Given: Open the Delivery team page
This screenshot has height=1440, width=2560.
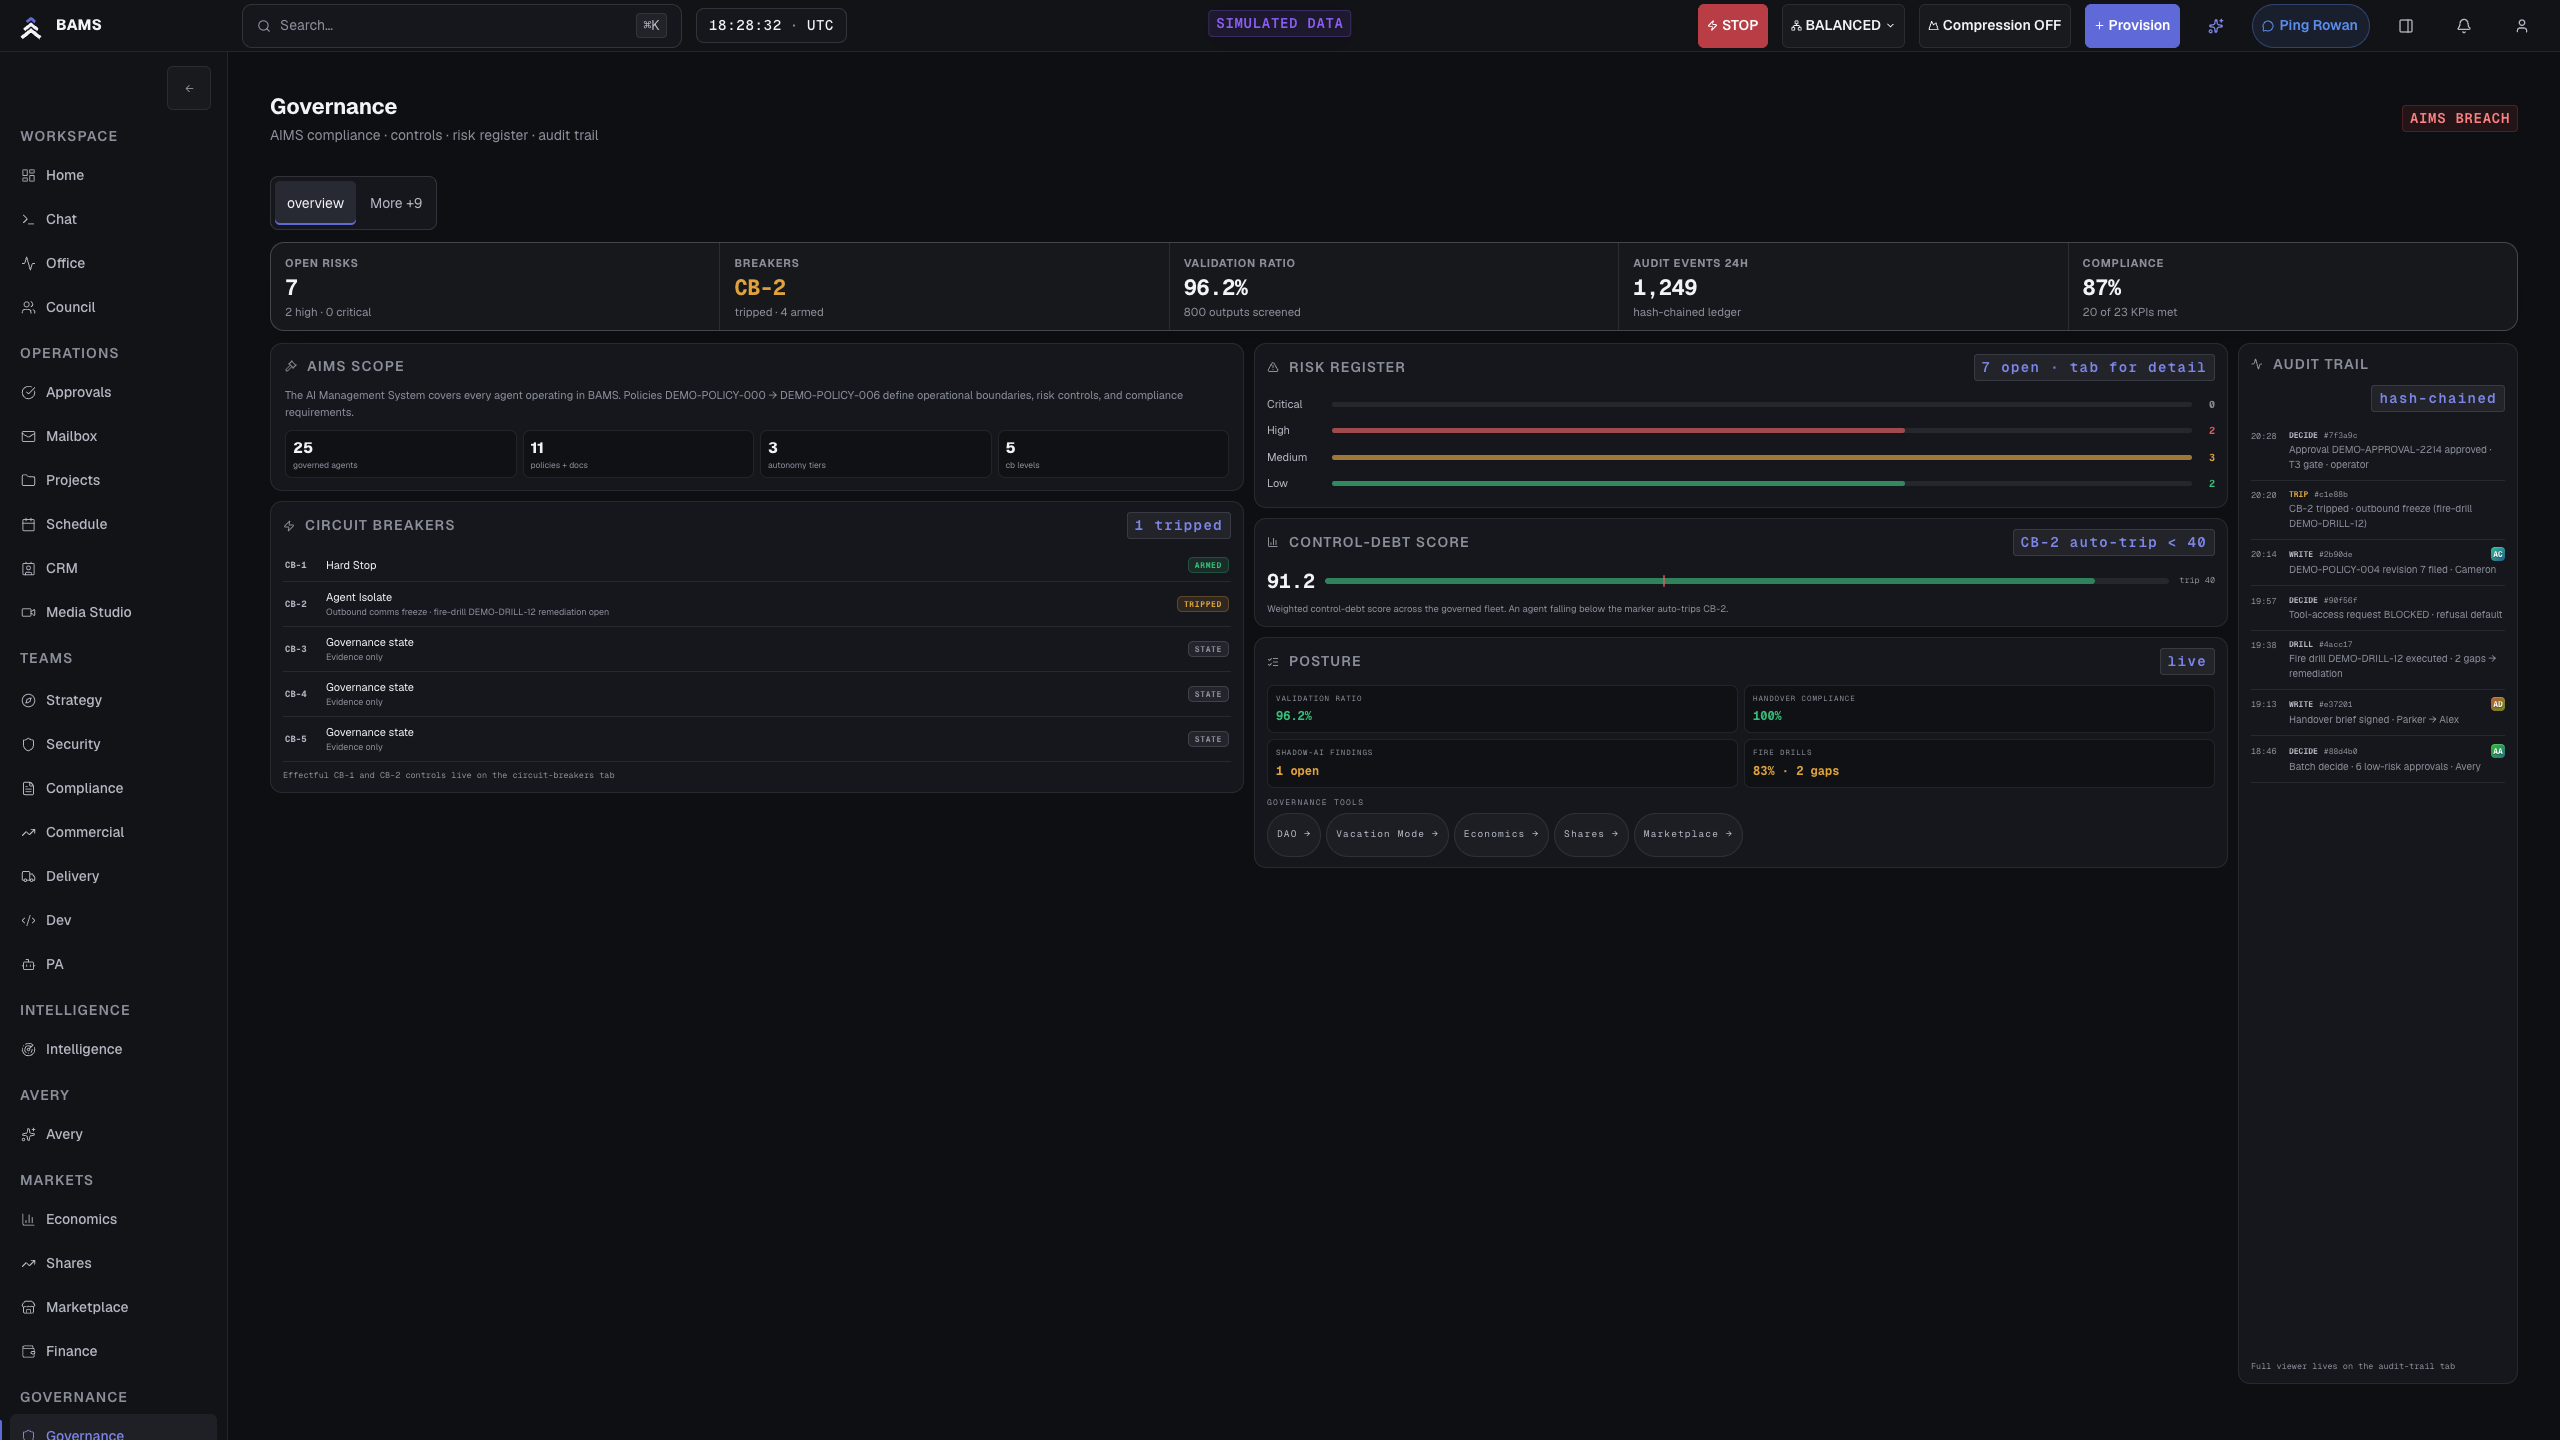Looking at the screenshot, I should point(113,876).
